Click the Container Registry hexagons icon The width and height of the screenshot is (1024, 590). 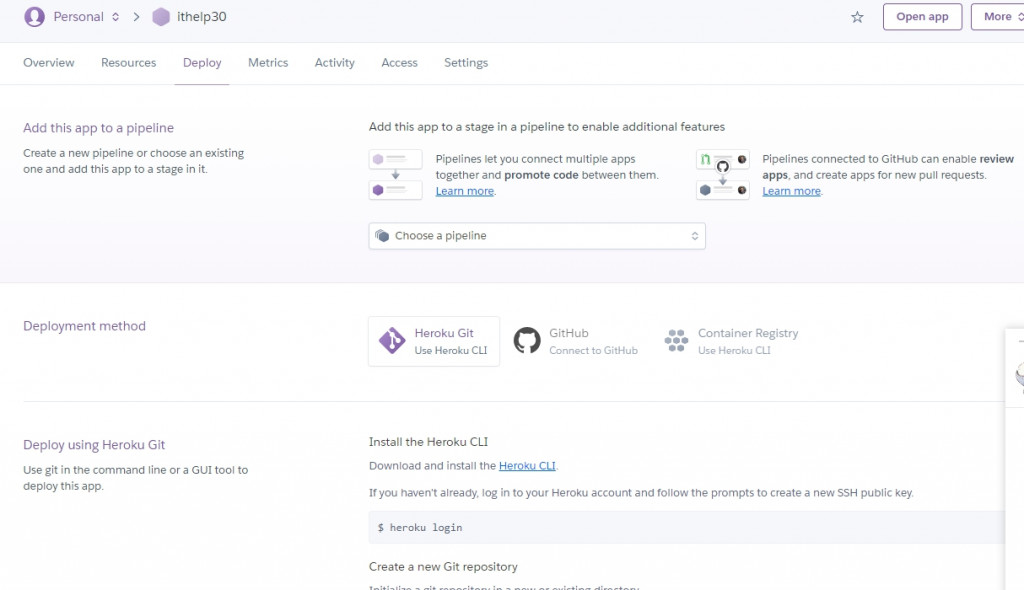(x=677, y=340)
